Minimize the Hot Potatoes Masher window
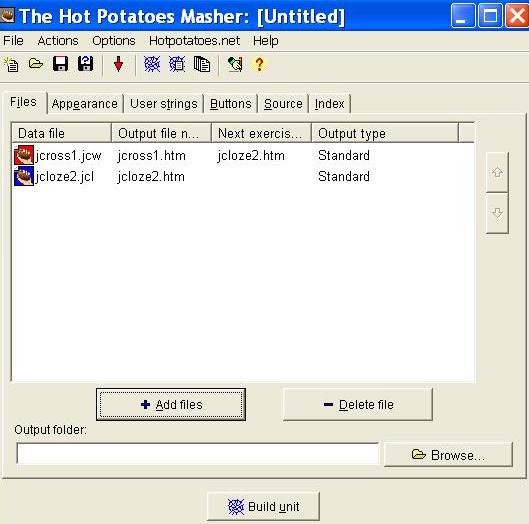 [463, 15]
